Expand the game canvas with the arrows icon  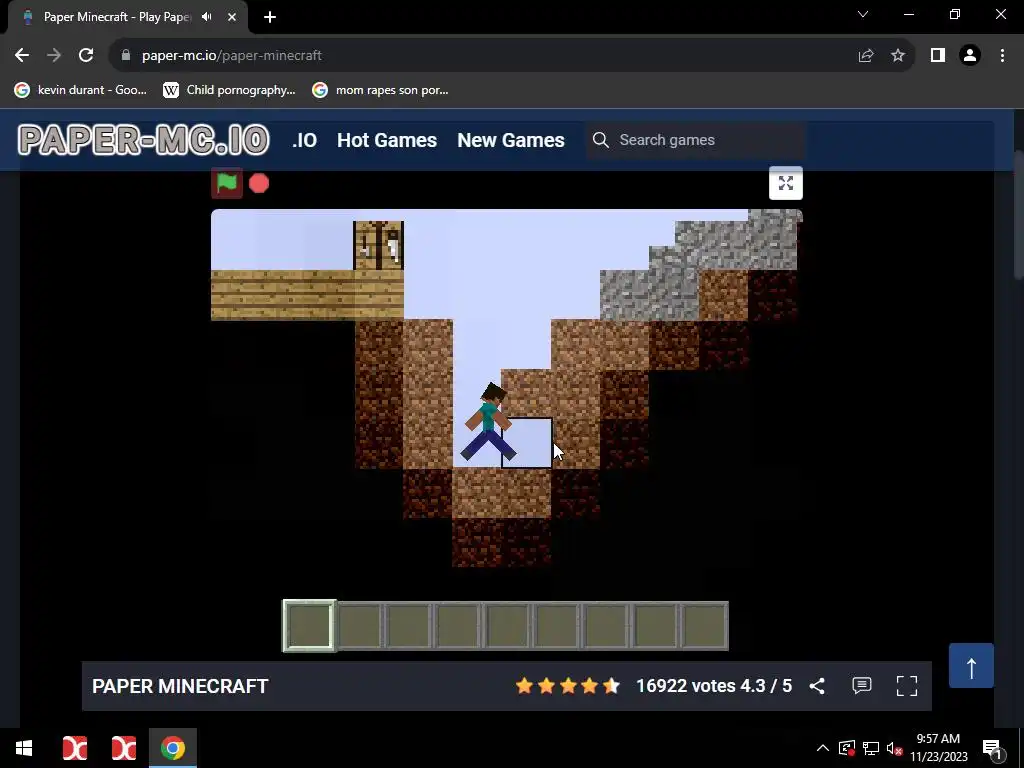point(786,183)
